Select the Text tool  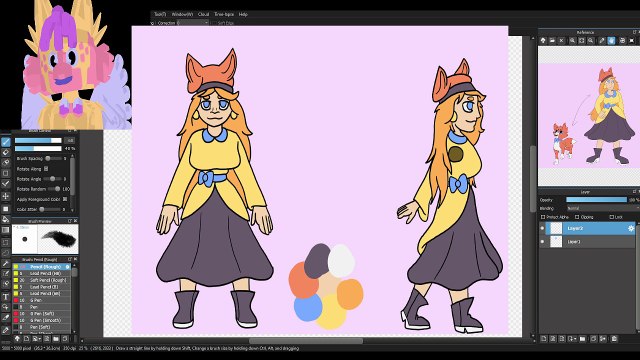[x=6, y=297]
